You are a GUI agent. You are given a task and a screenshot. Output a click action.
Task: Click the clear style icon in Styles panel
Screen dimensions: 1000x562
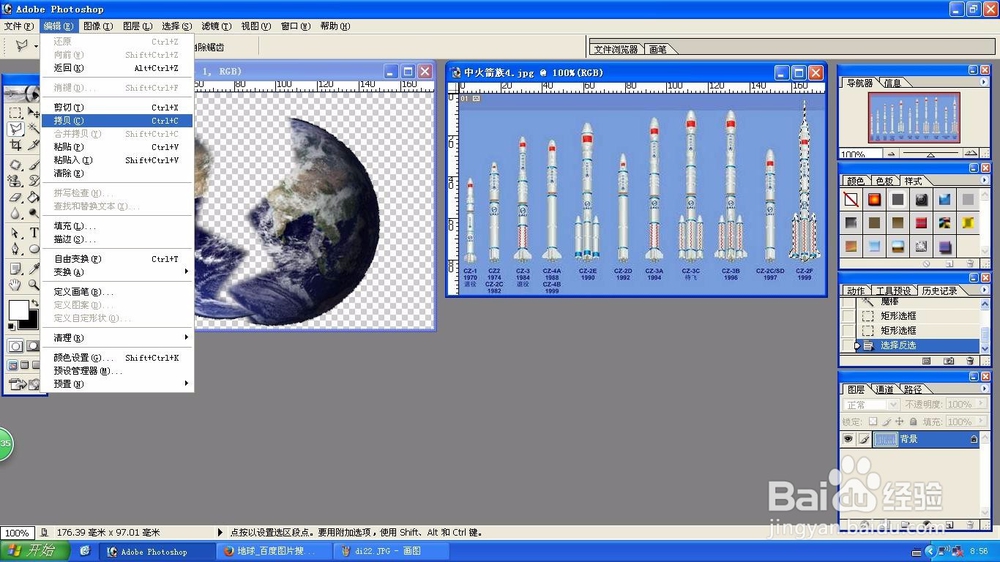[x=927, y=263]
